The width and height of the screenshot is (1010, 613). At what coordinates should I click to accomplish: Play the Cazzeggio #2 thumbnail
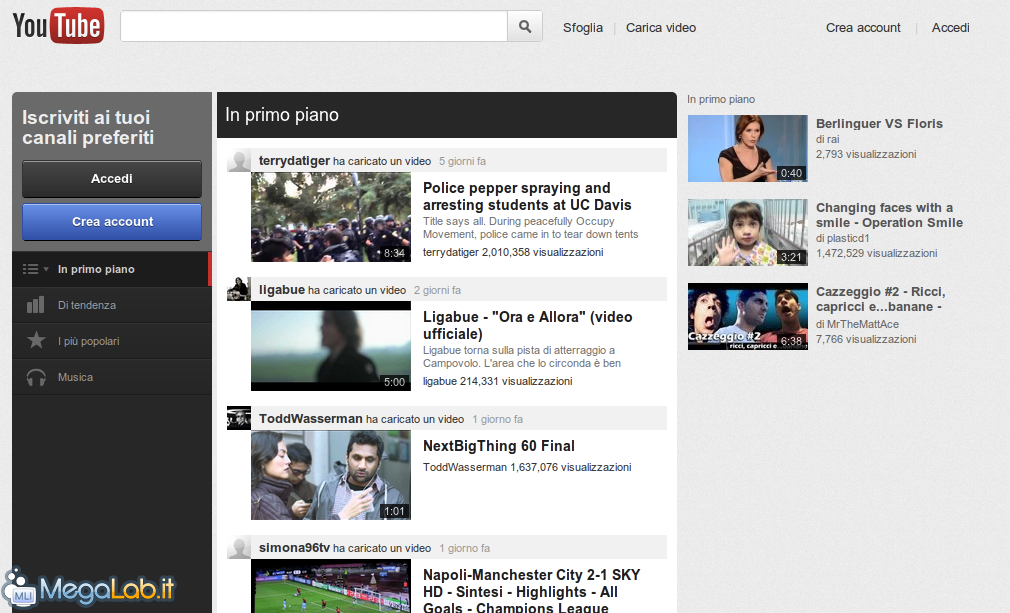[x=748, y=317]
